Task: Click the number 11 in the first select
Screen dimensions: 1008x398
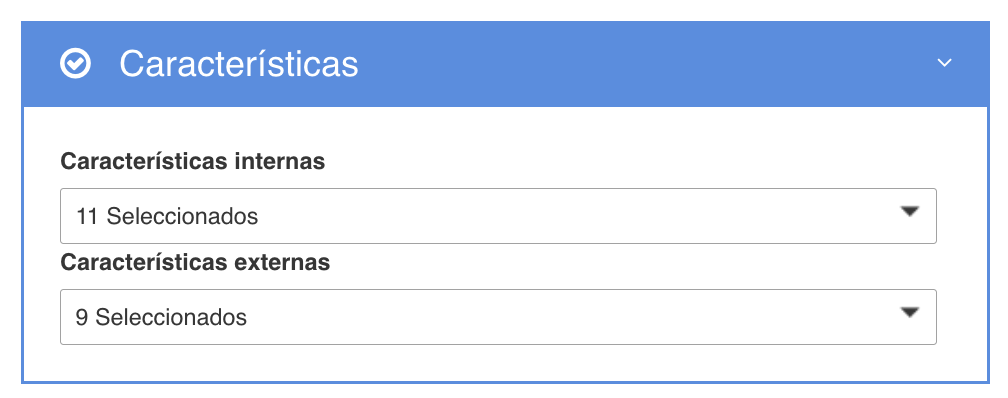Action: tap(87, 217)
